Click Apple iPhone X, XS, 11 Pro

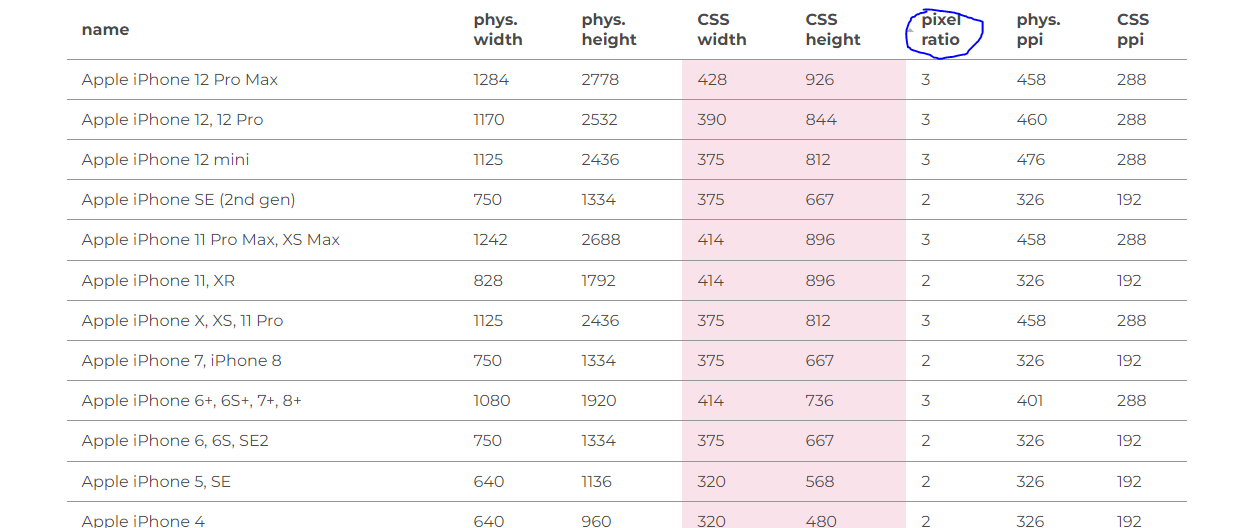(x=182, y=321)
